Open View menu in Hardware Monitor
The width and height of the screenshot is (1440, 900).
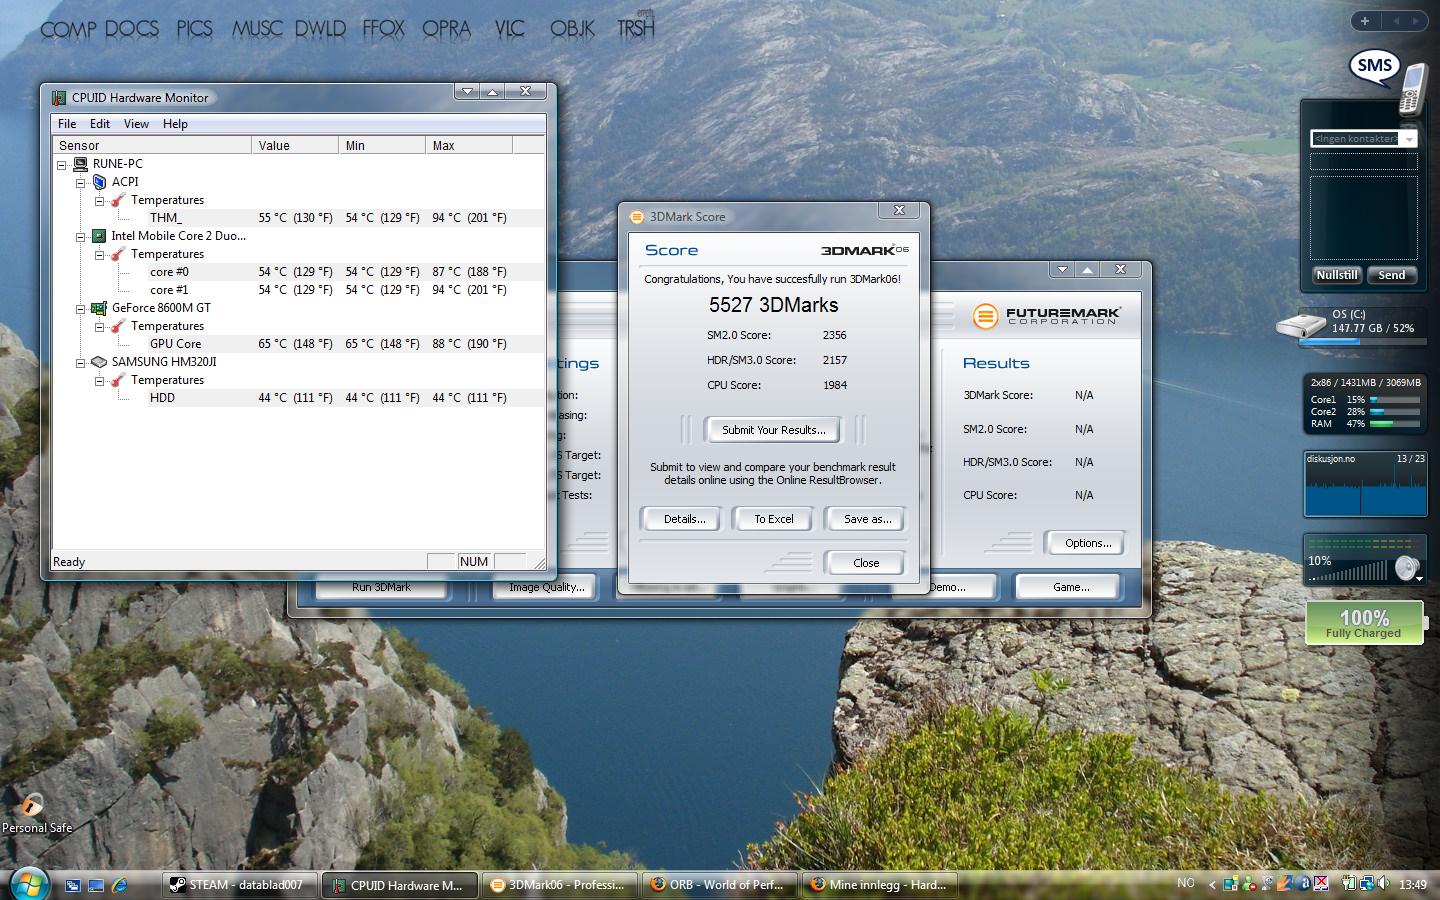point(136,124)
